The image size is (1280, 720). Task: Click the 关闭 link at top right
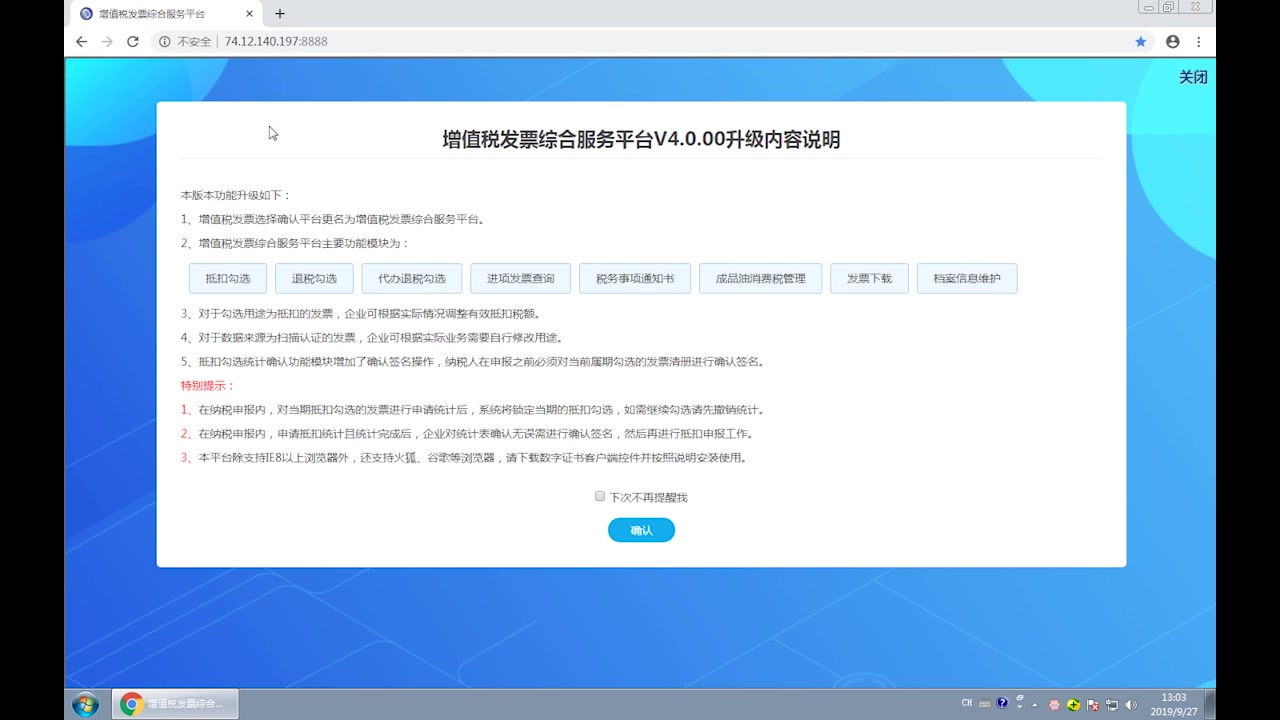tap(1193, 77)
